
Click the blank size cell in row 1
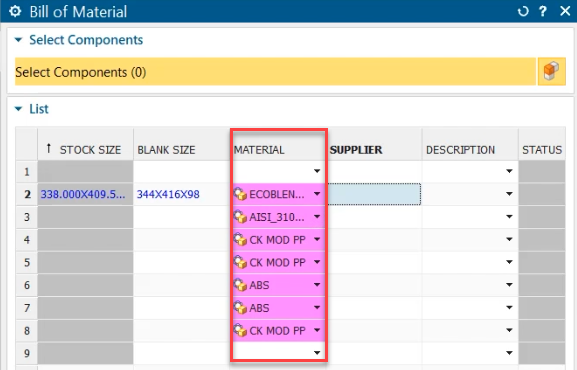pos(181,172)
